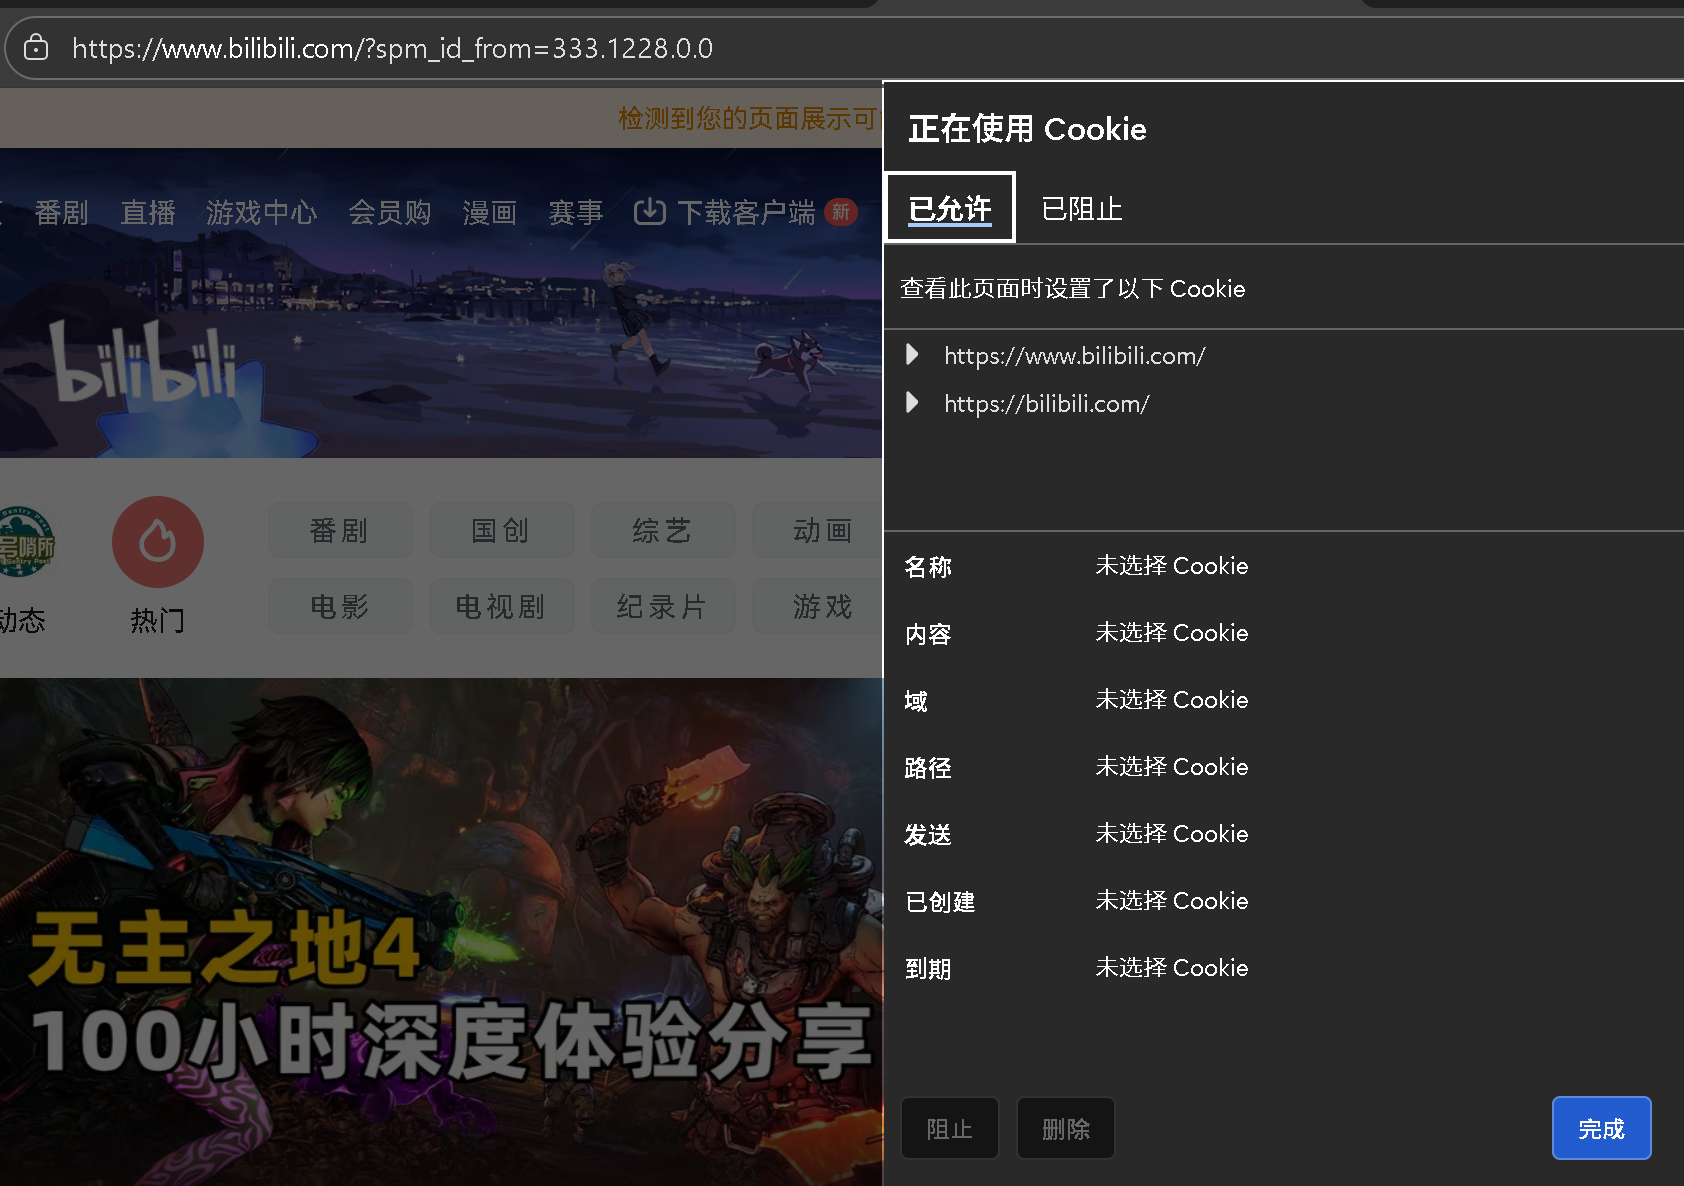Select the https://bilibili.com/ entry text

click(1047, 403)
